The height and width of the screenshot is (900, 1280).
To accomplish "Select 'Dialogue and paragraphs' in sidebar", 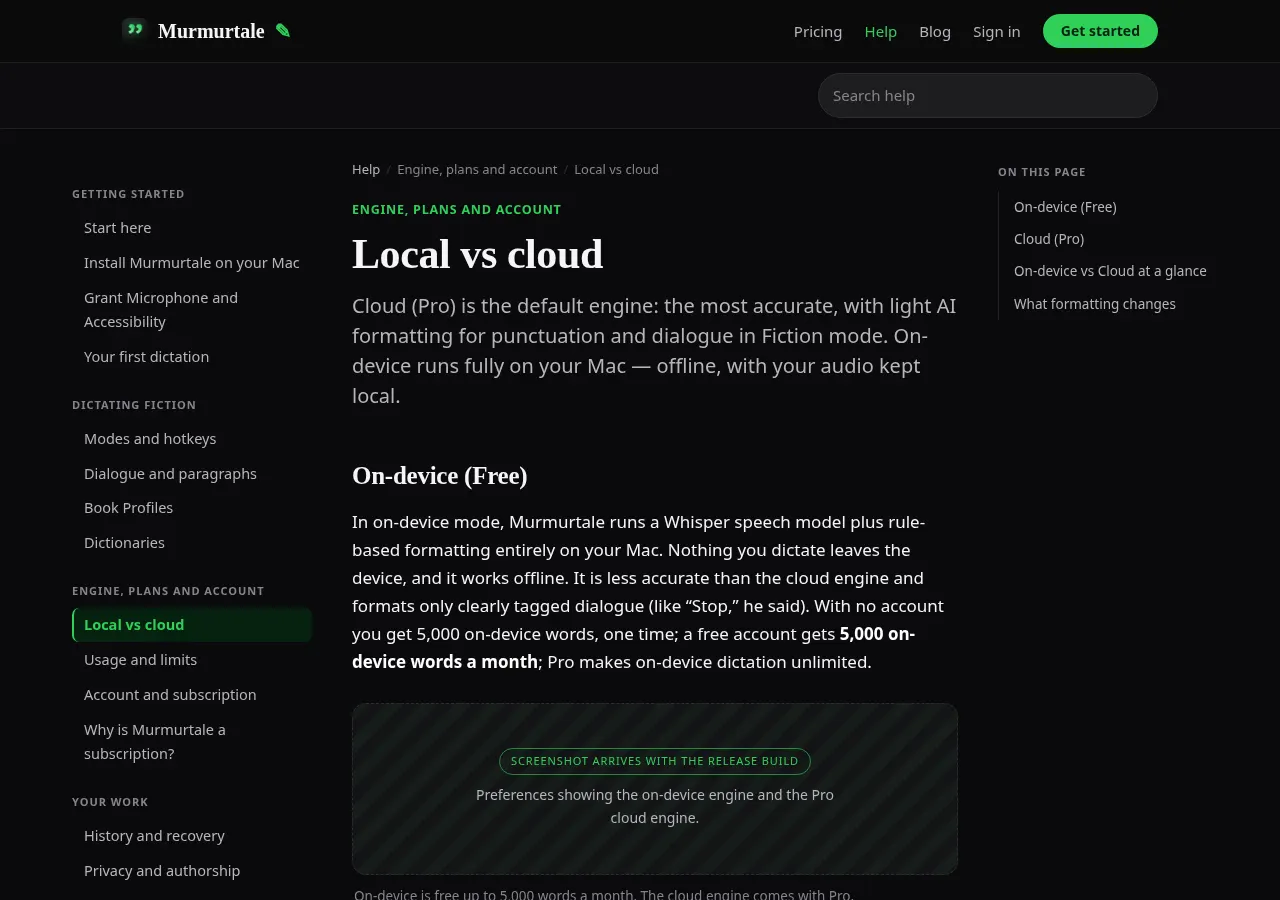I will click(192, 474).
